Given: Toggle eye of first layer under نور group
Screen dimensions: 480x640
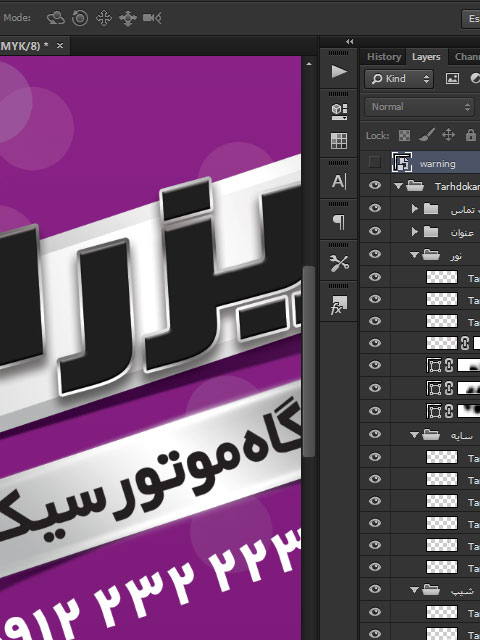Looking at the screenshot, I should tap(375, 277).
